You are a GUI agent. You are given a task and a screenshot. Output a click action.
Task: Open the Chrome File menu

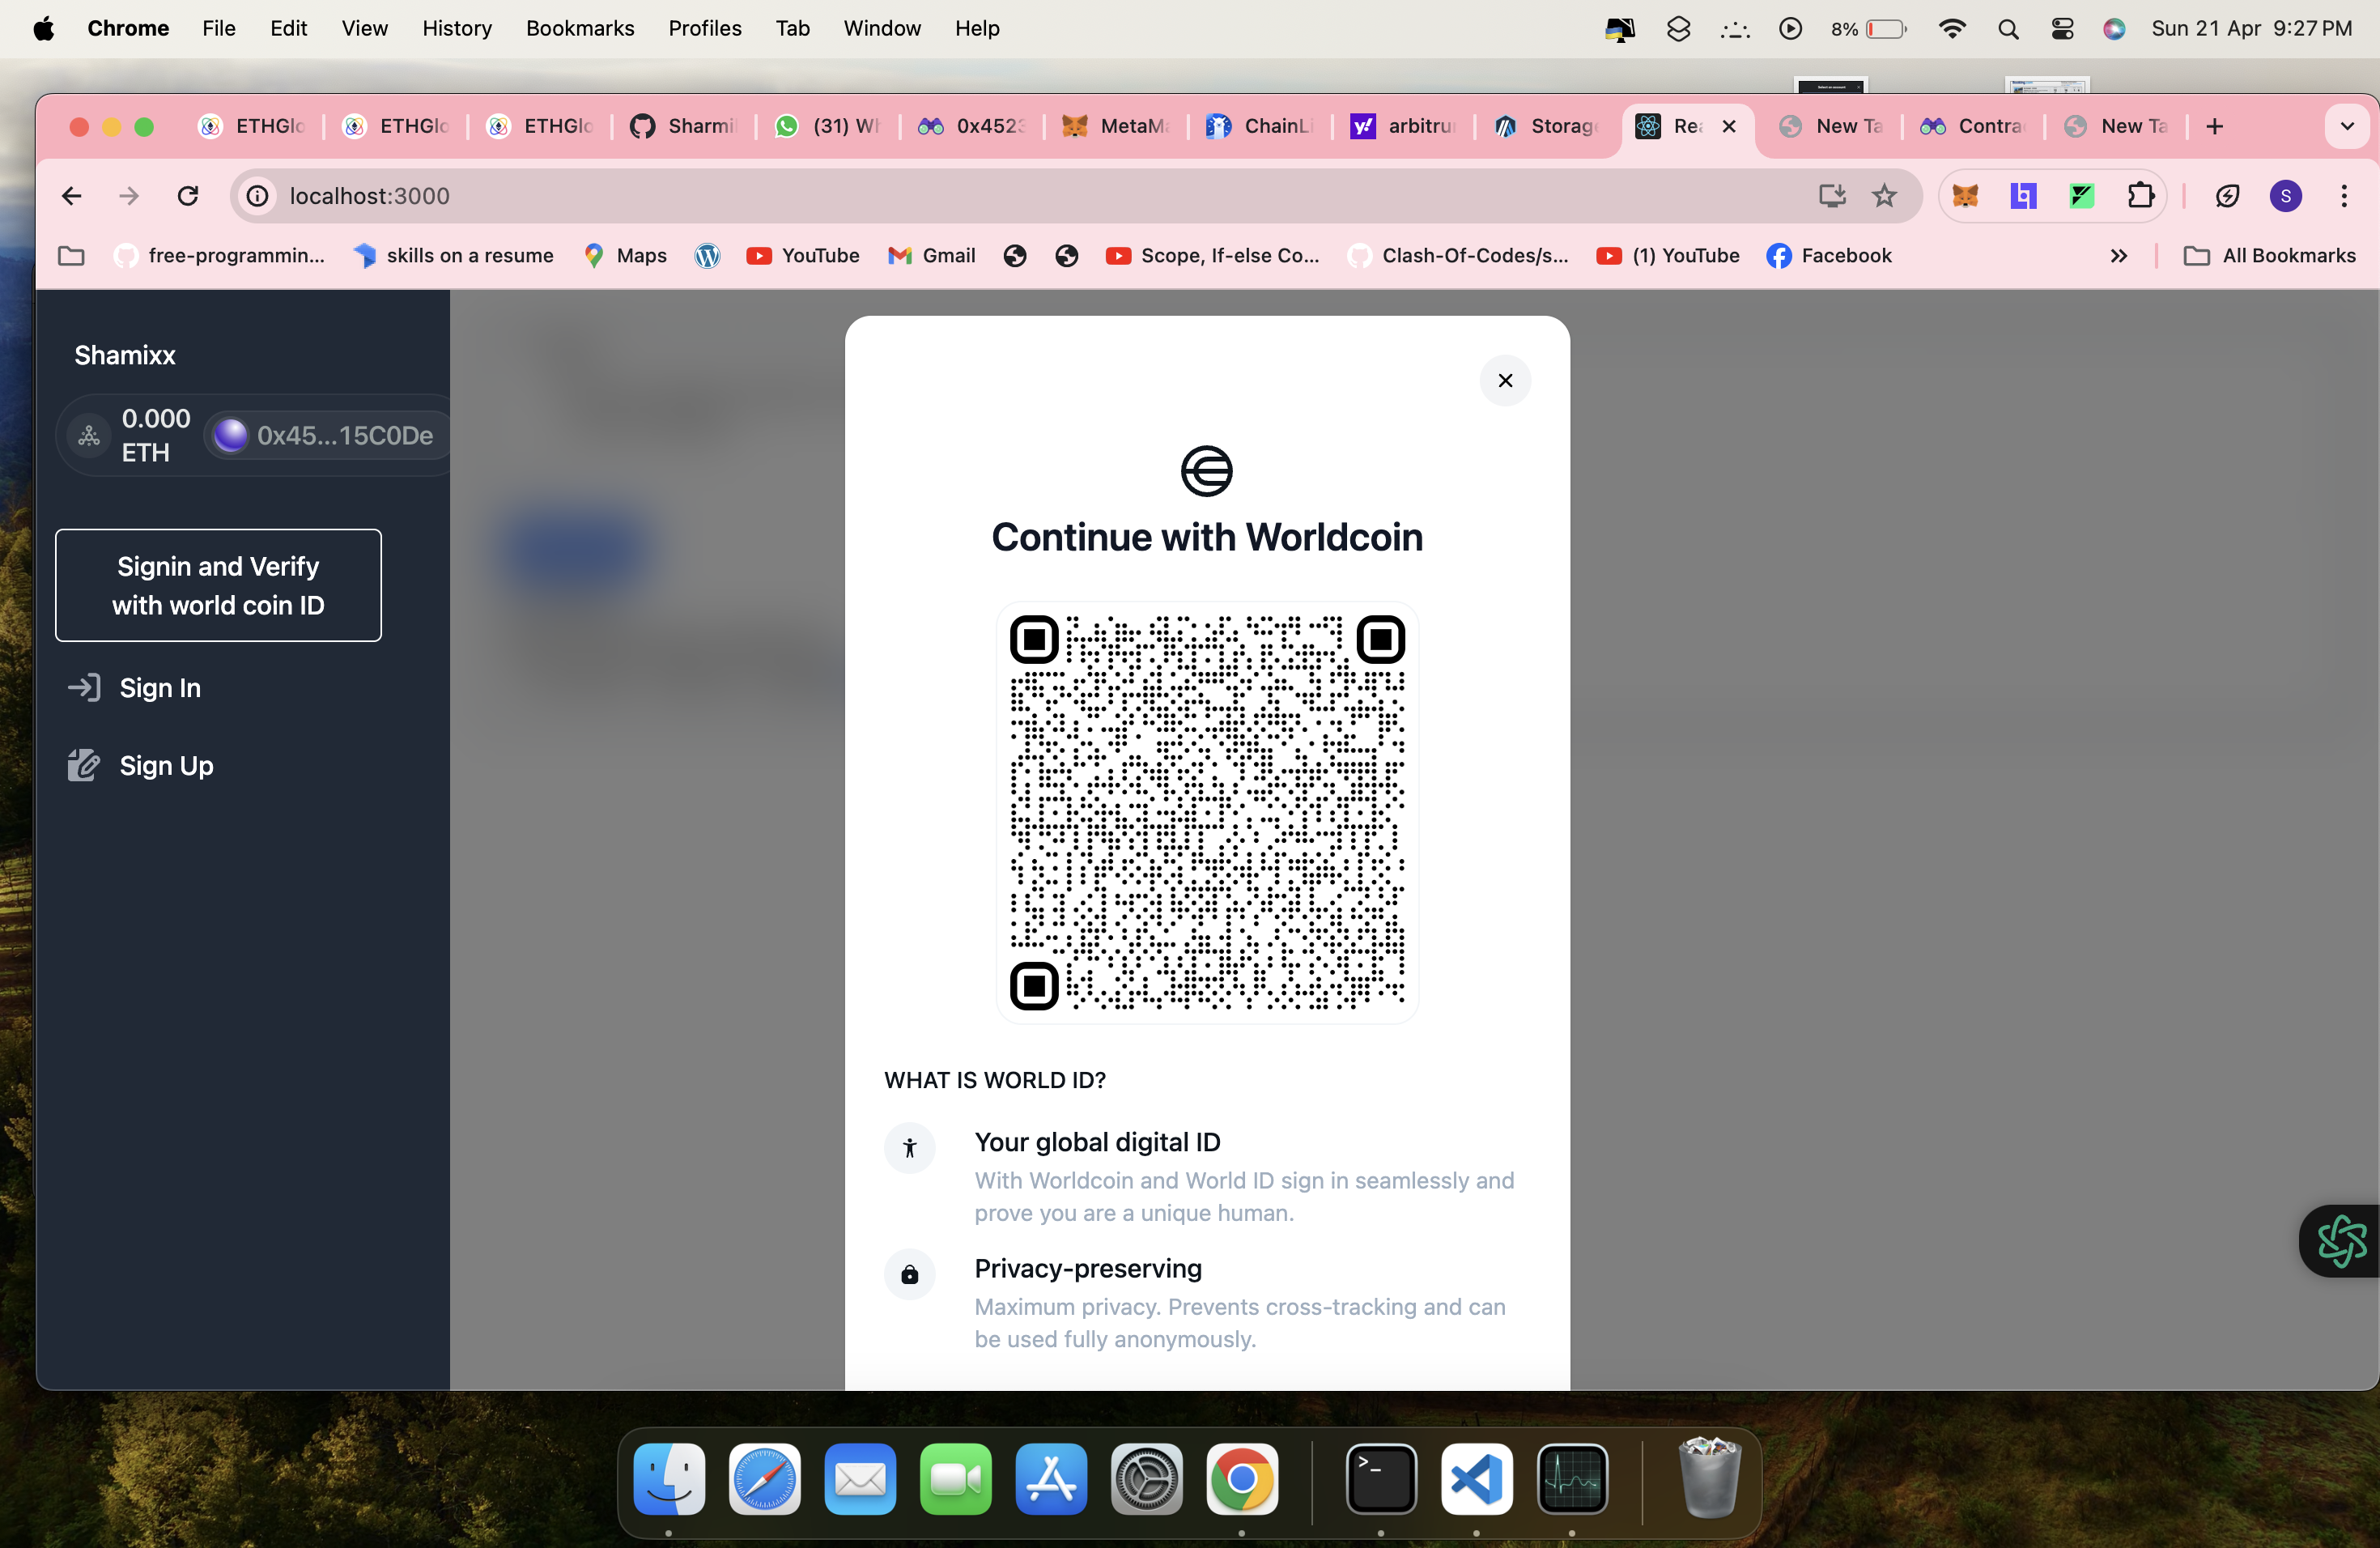[218, 28]
